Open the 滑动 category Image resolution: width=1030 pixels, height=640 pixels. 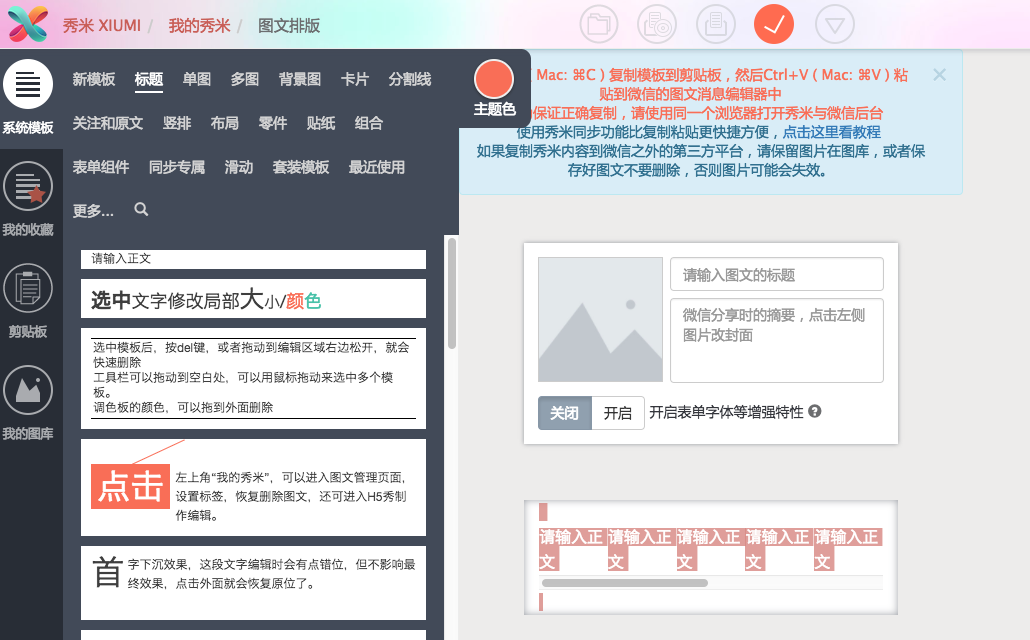(x=238, y=168)
